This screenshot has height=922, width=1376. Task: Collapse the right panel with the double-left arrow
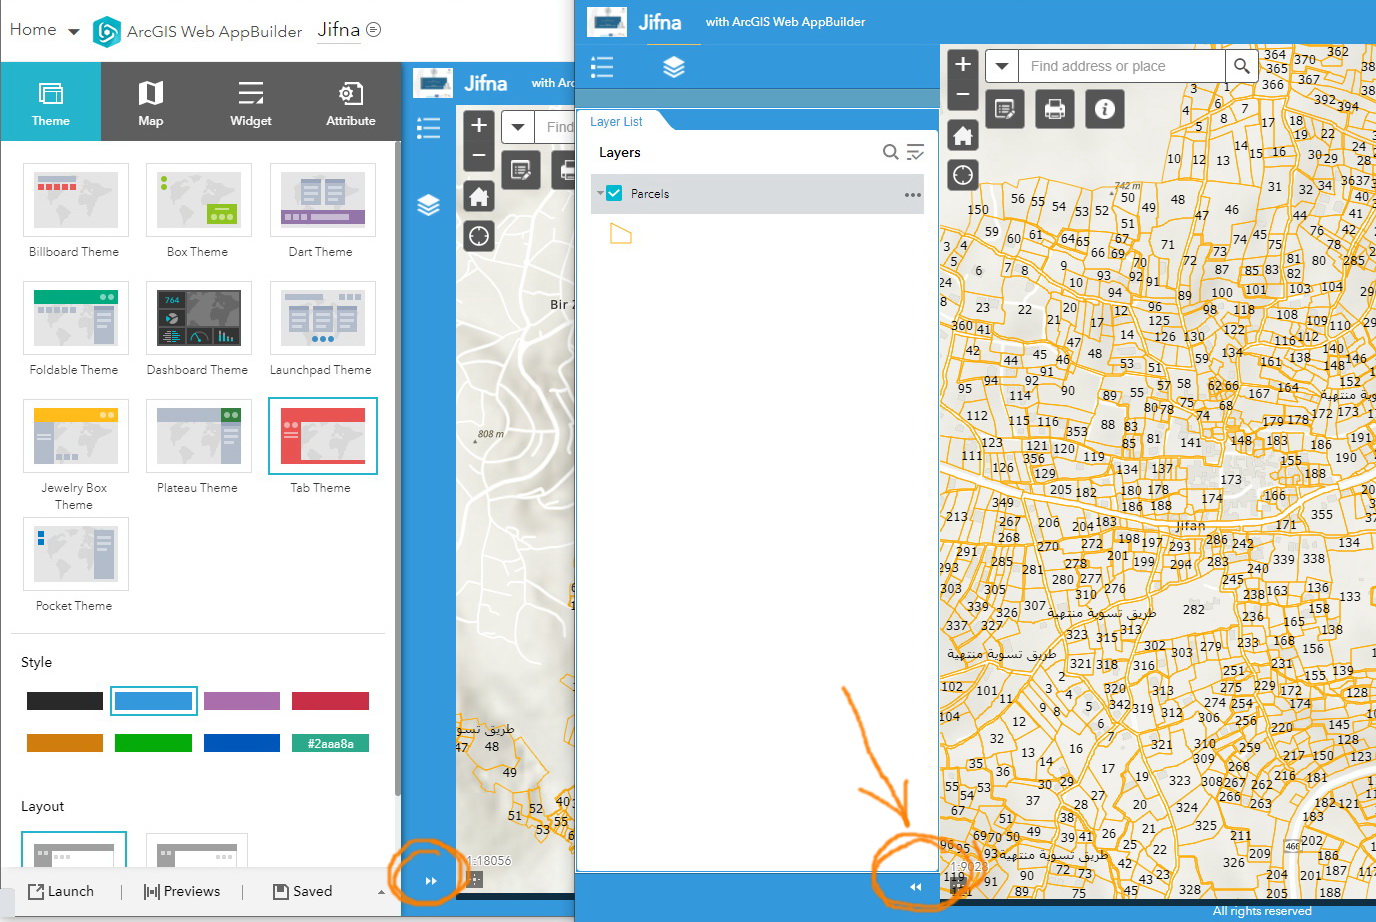(x=915, y=887)
